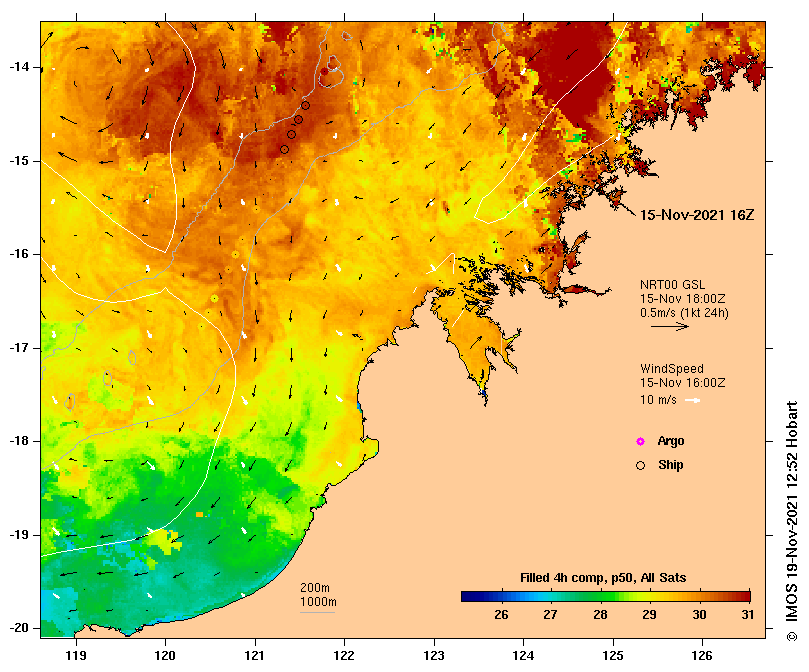This screenshot has width=809, height=672.
Task: Click the colorbar value 26
Action: pos(501,615)
